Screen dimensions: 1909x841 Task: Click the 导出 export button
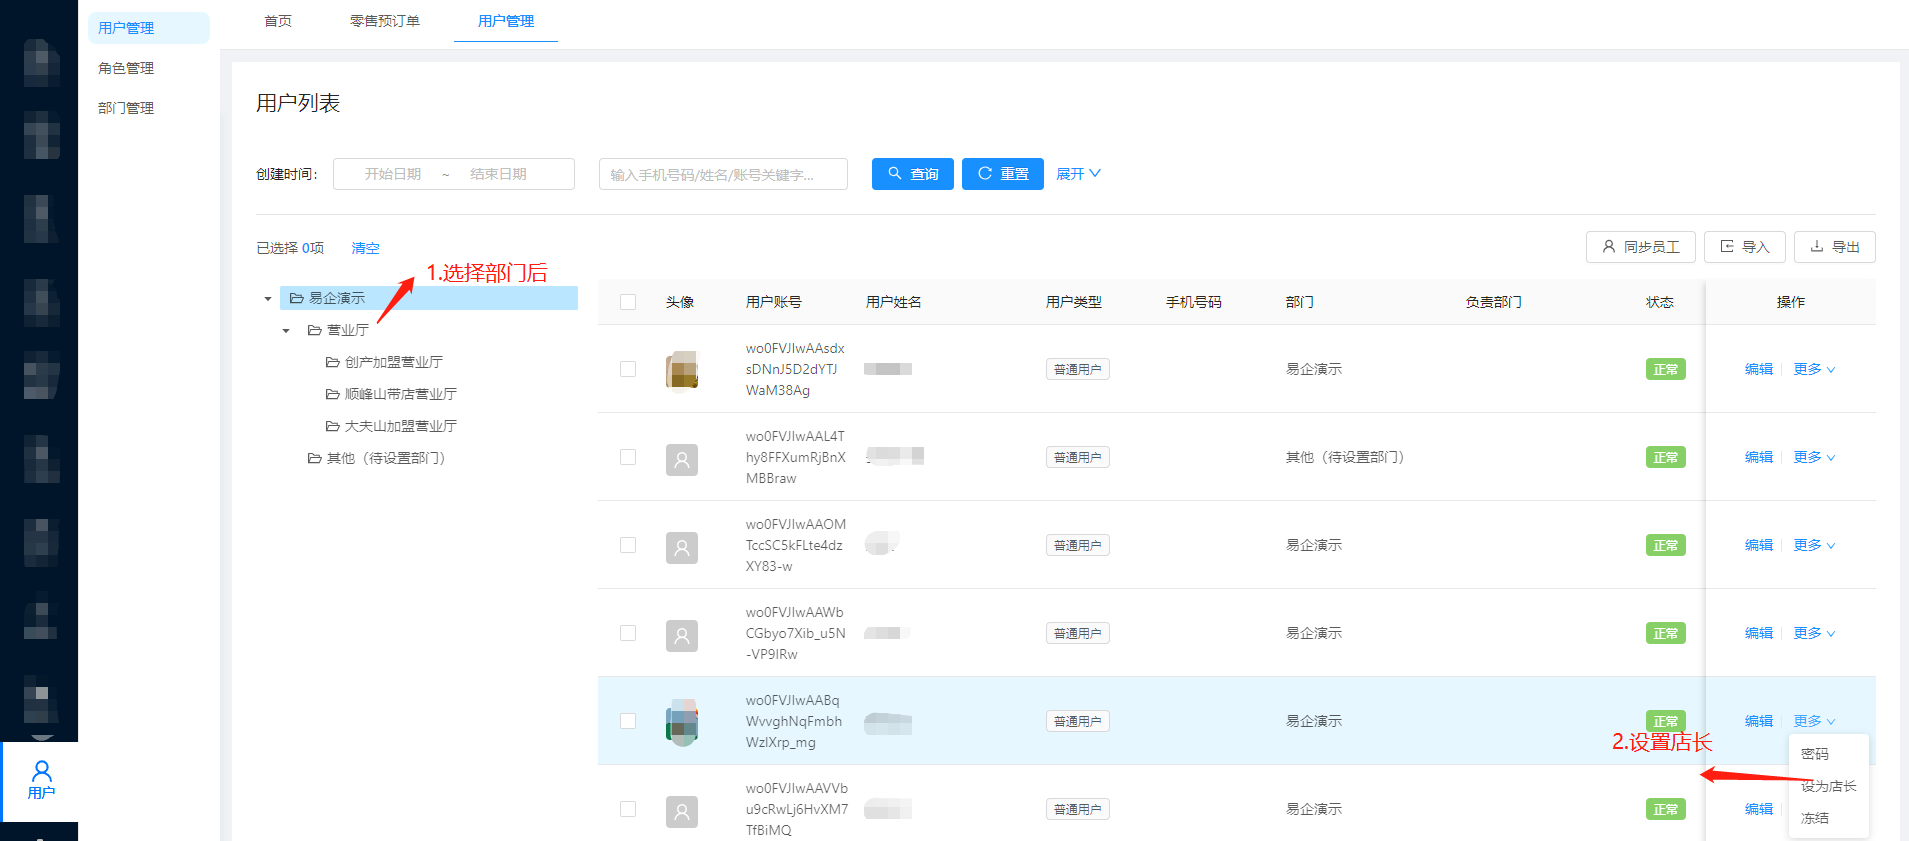pos(1835,247)
